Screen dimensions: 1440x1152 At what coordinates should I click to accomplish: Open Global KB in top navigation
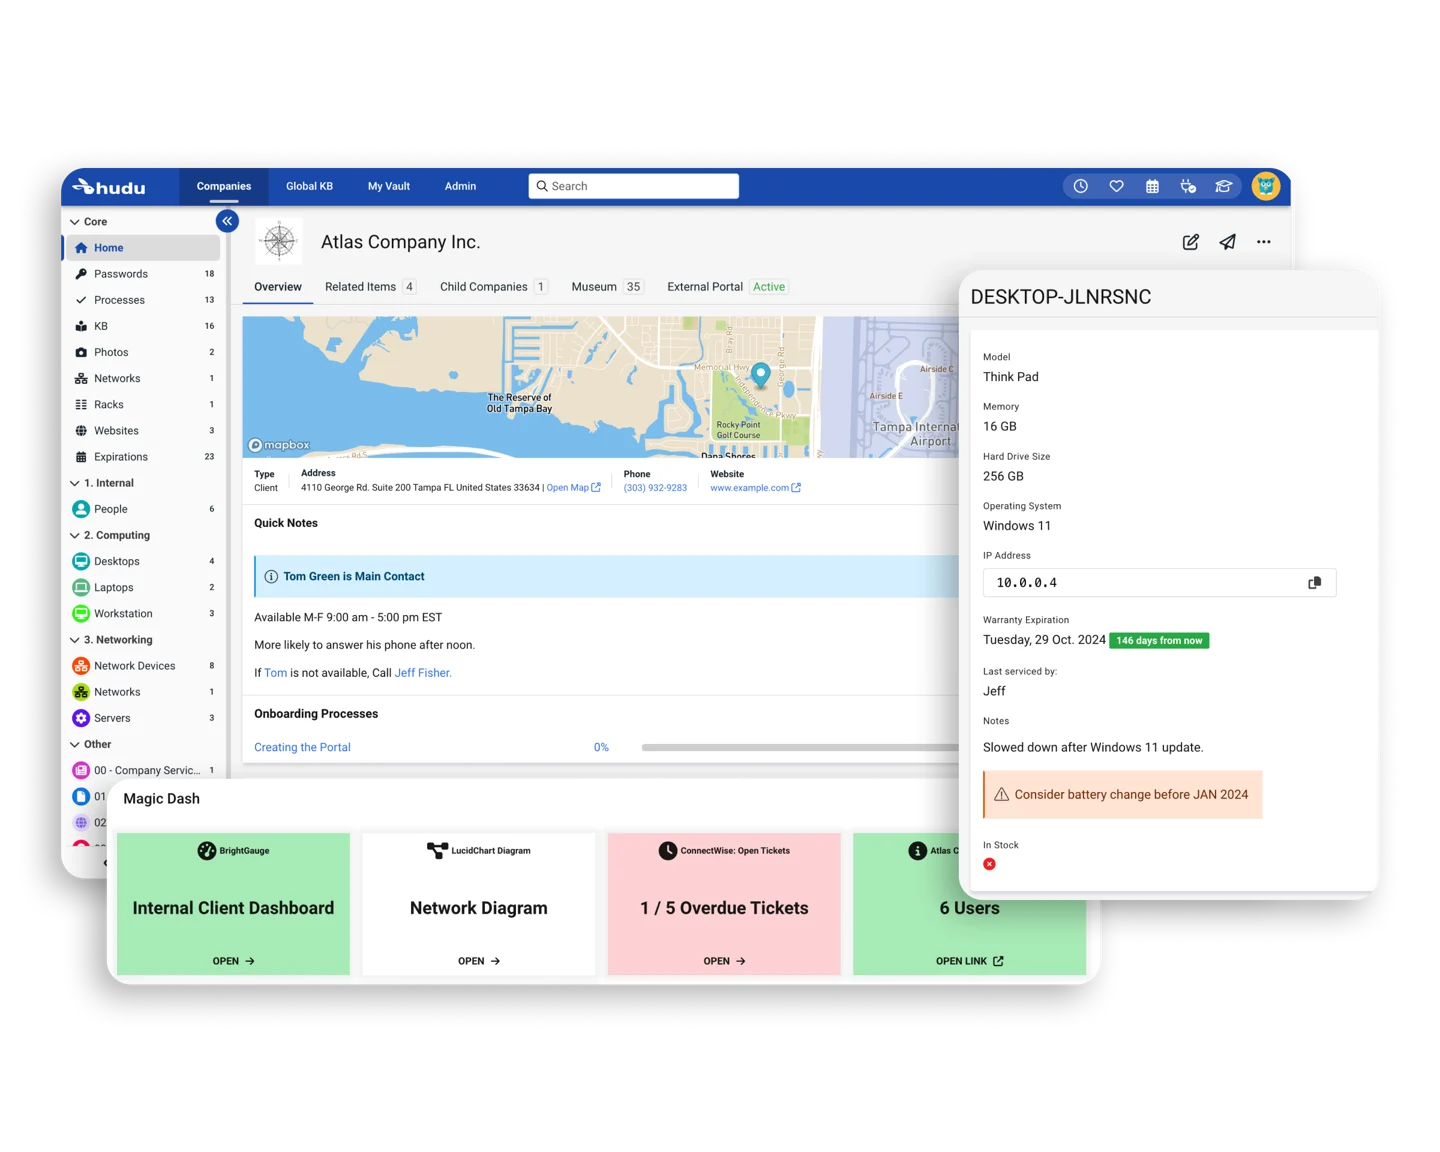tap(309, 186)
